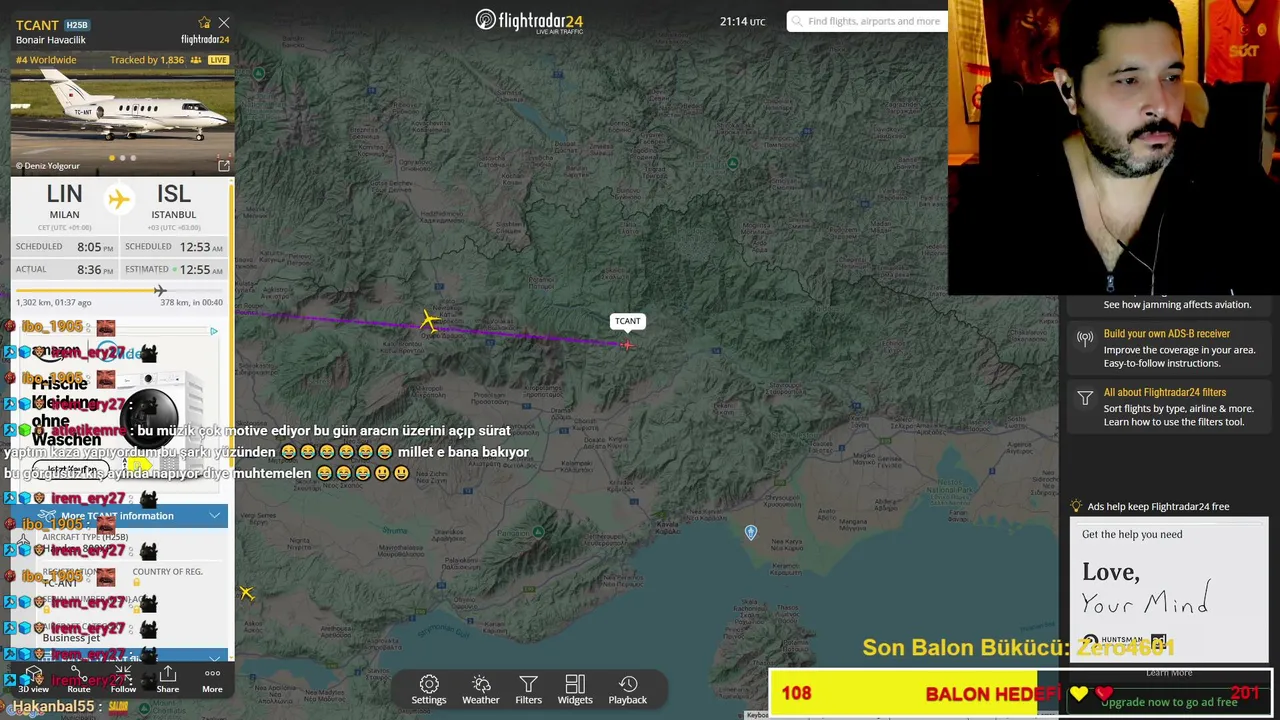This screenshot has height=720, width=1280.
Task: Click locked COUNTRY OF REG. field
Action: [167, 577]
